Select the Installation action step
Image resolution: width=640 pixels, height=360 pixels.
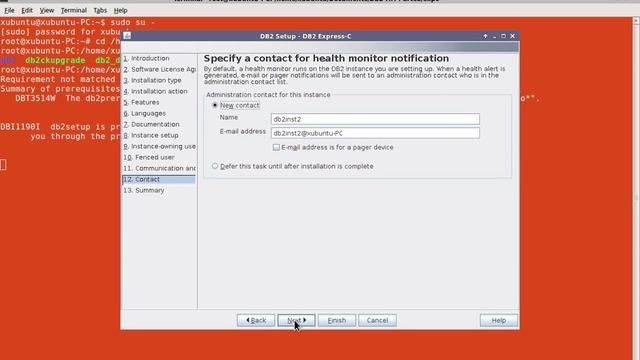coord(156,91)
